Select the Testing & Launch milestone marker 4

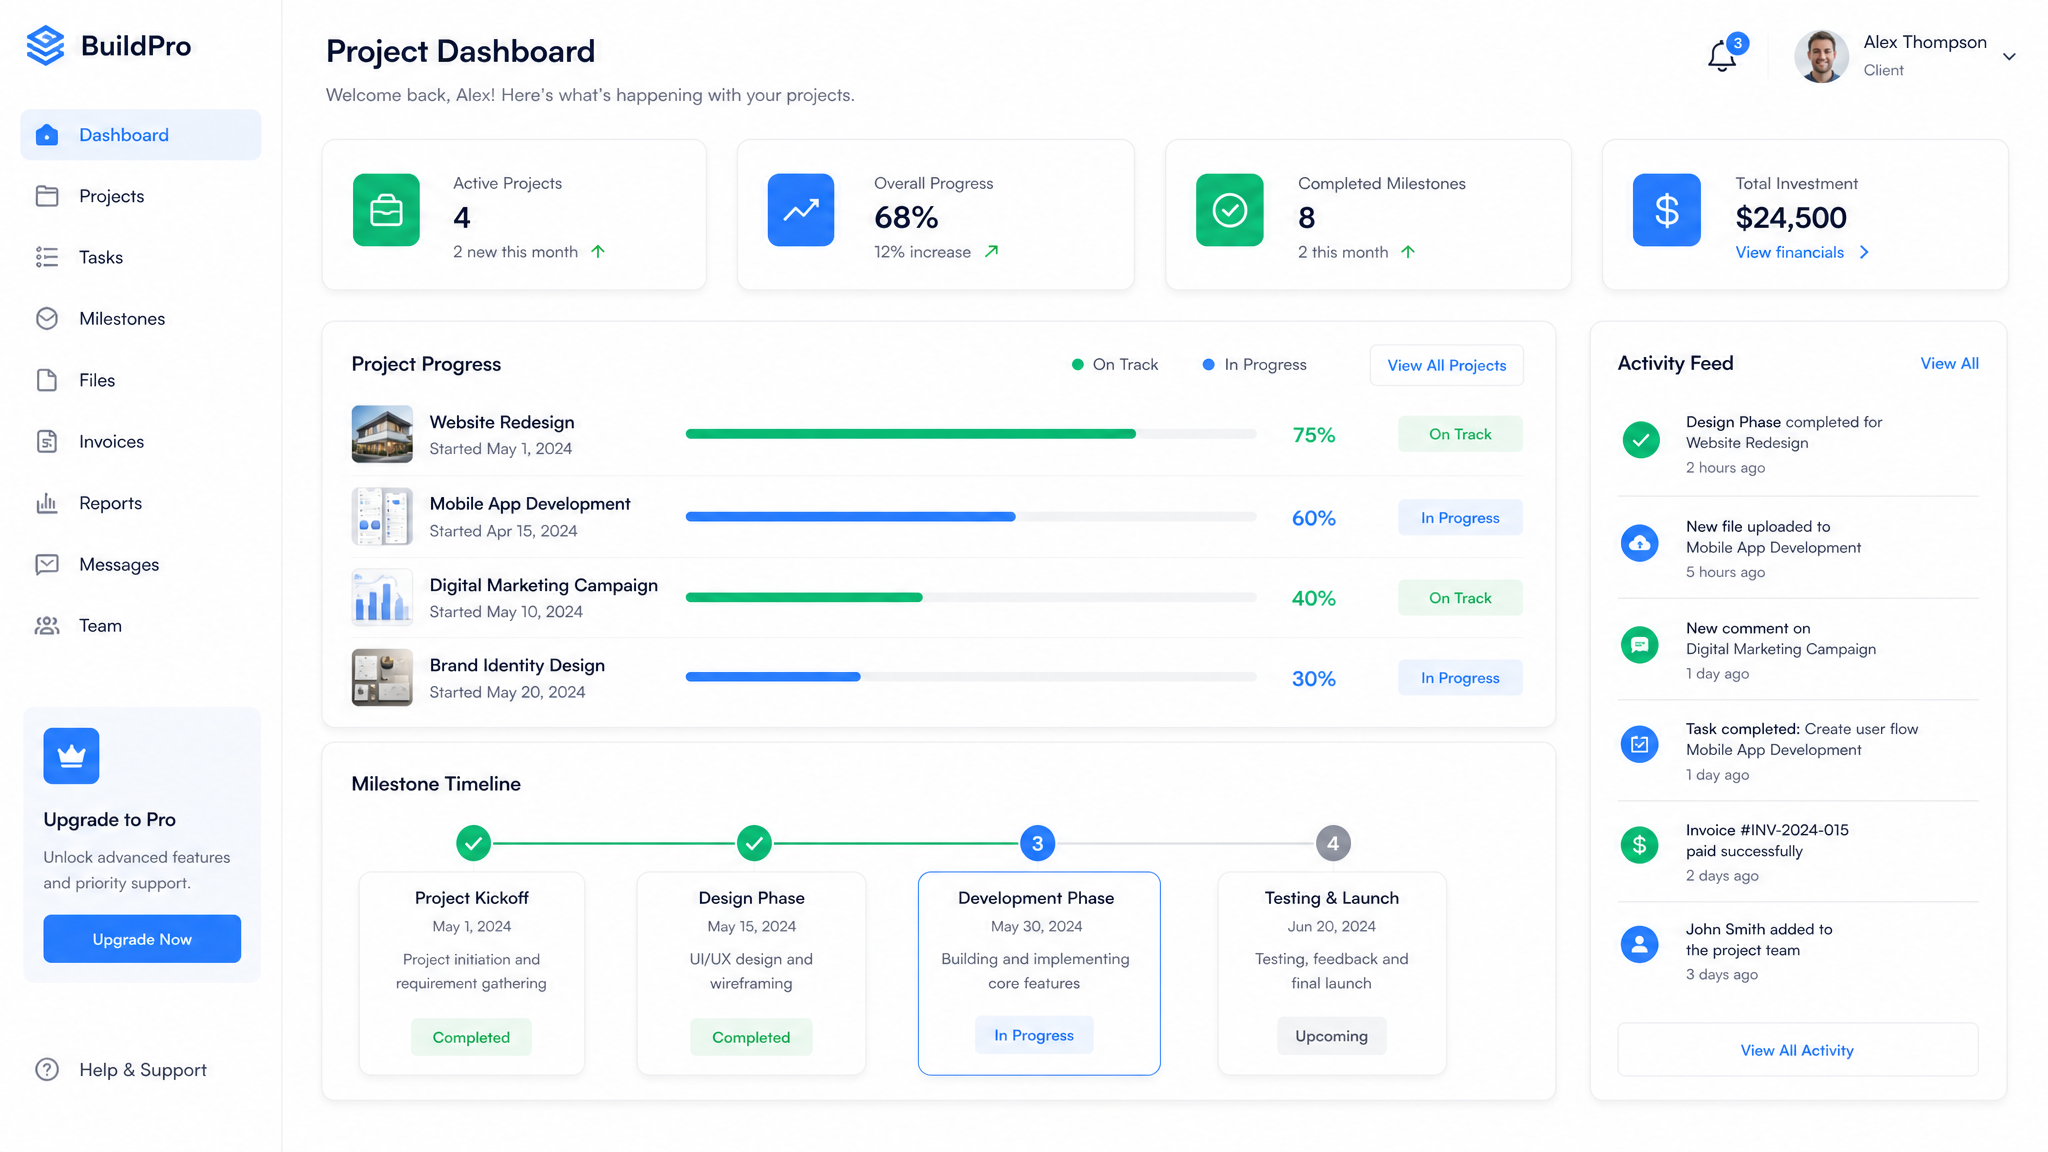coord(1332,843)
